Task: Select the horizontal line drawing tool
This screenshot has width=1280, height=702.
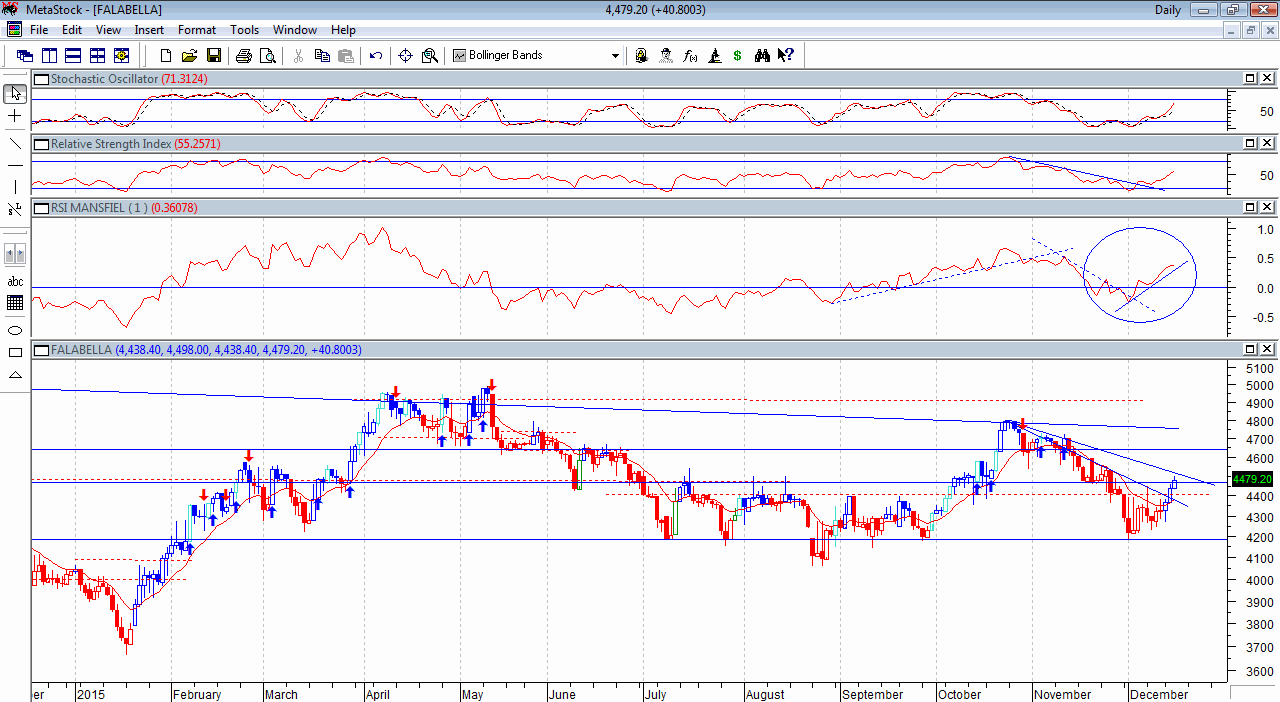Action: coord(15,164)
